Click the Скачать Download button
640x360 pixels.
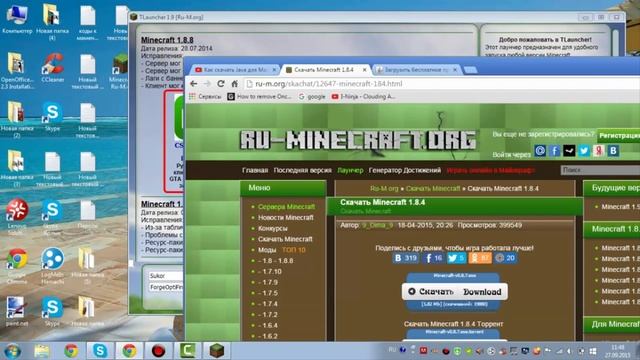click(455, 291)
